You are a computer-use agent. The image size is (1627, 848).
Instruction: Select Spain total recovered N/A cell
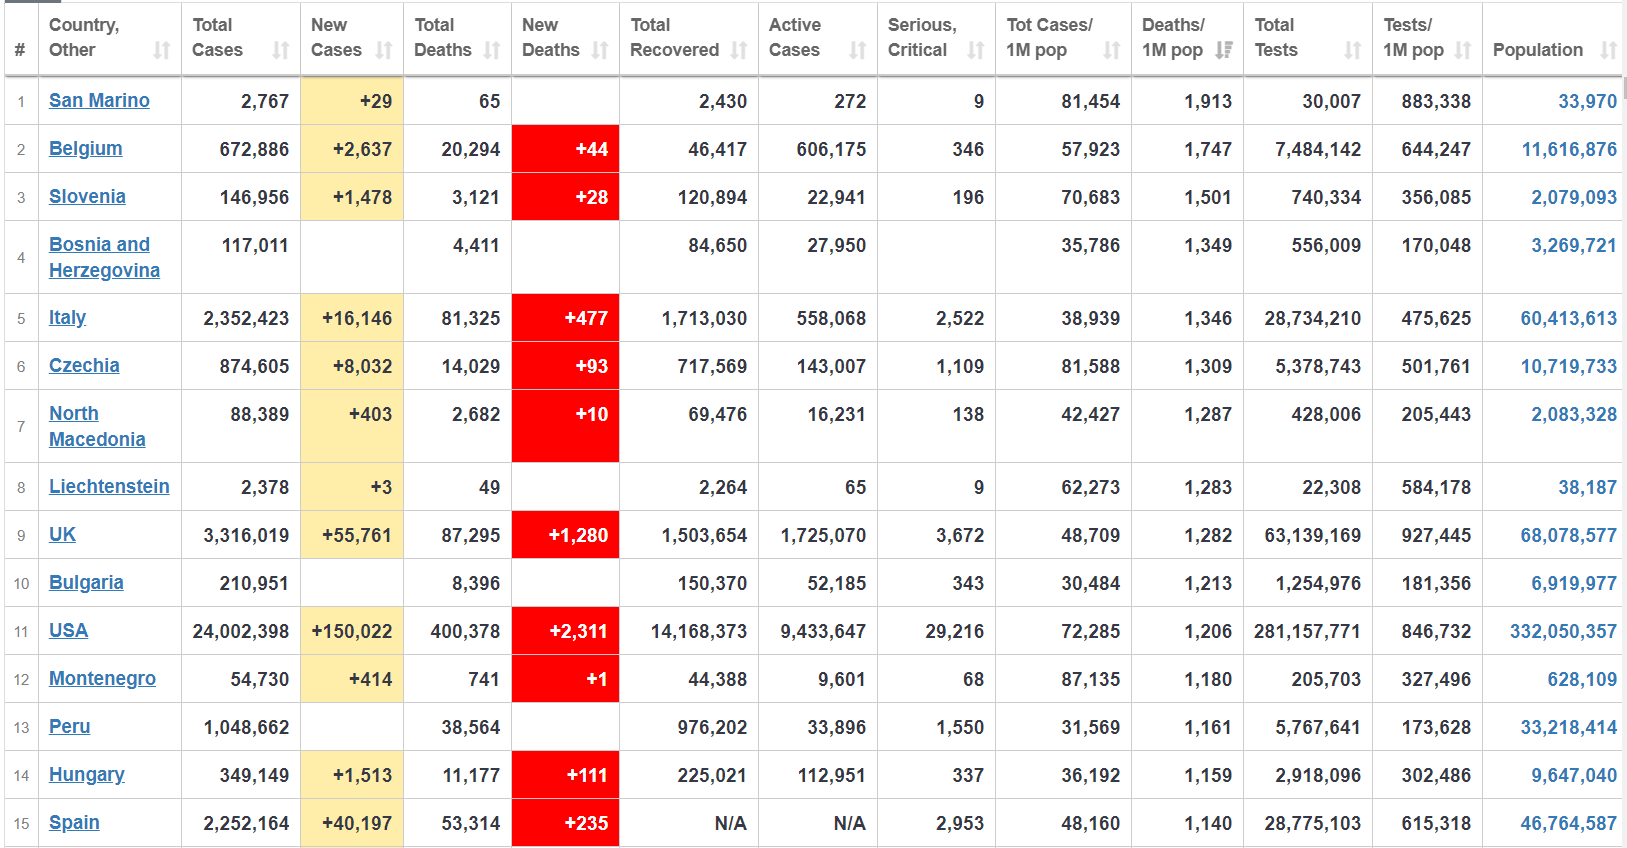[x=689, y=823]
